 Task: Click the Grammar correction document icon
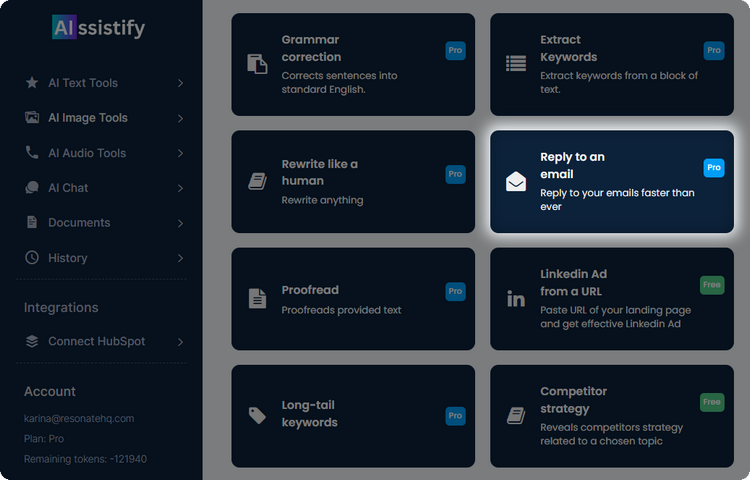tap(257, 64)
